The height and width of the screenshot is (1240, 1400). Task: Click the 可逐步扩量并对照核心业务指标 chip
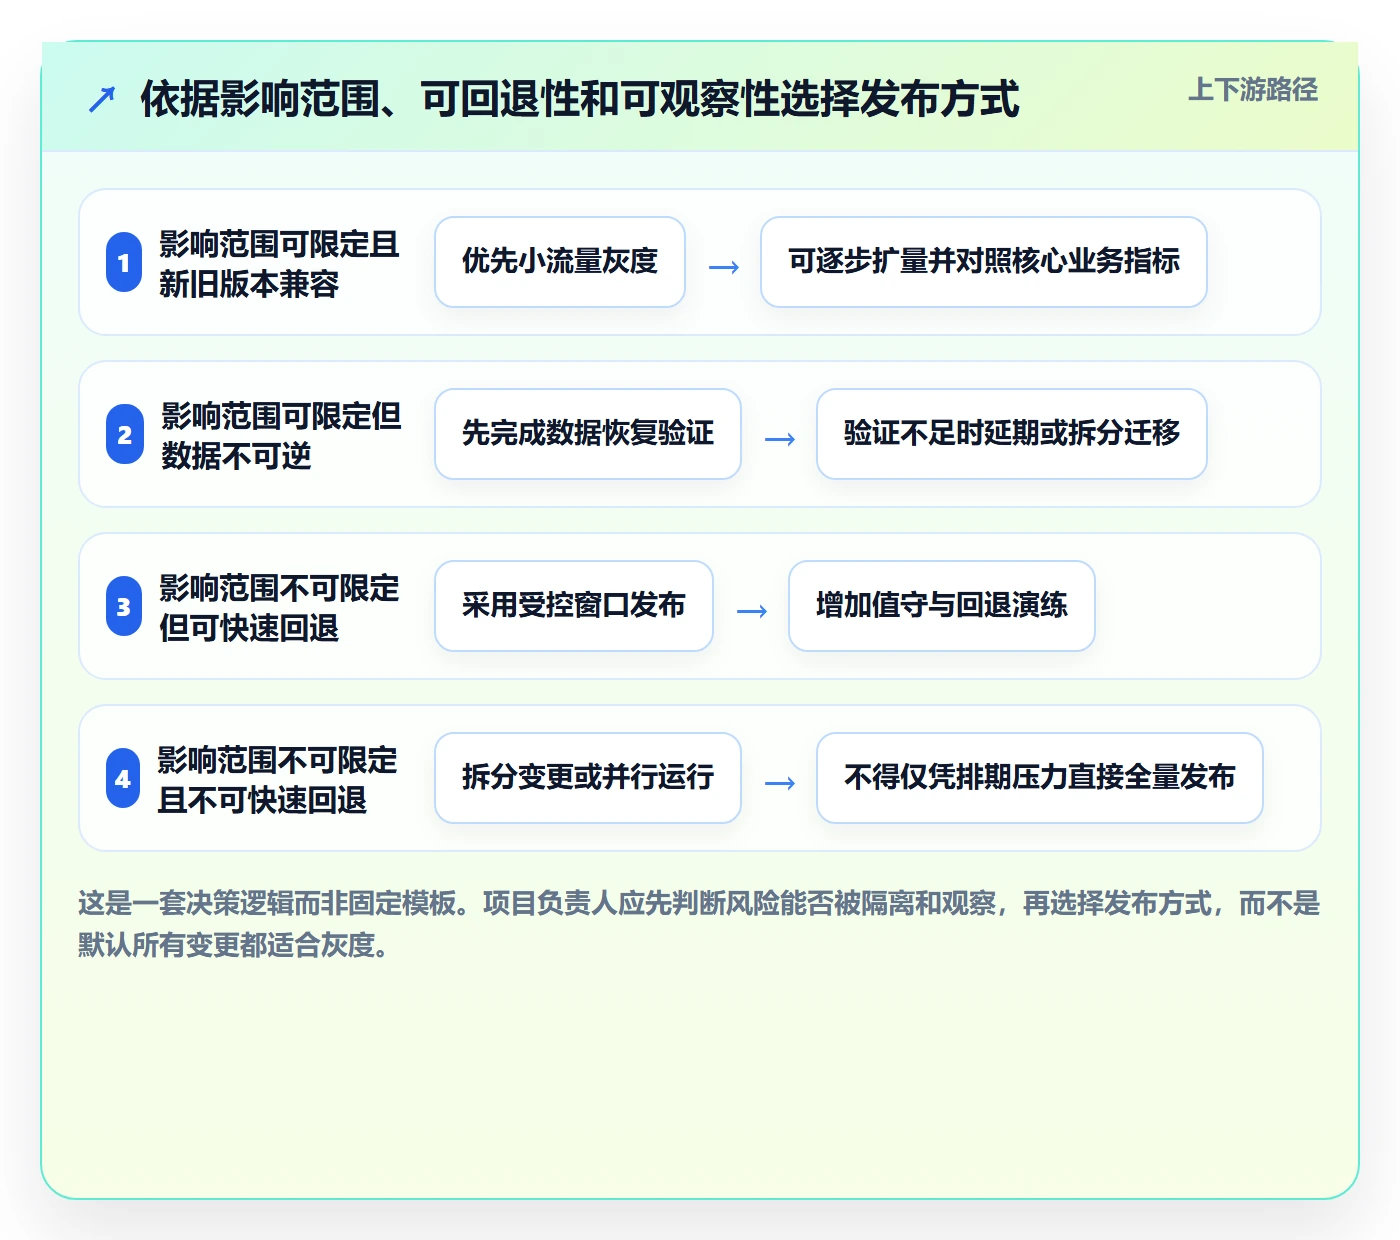(x=984, y=262)
